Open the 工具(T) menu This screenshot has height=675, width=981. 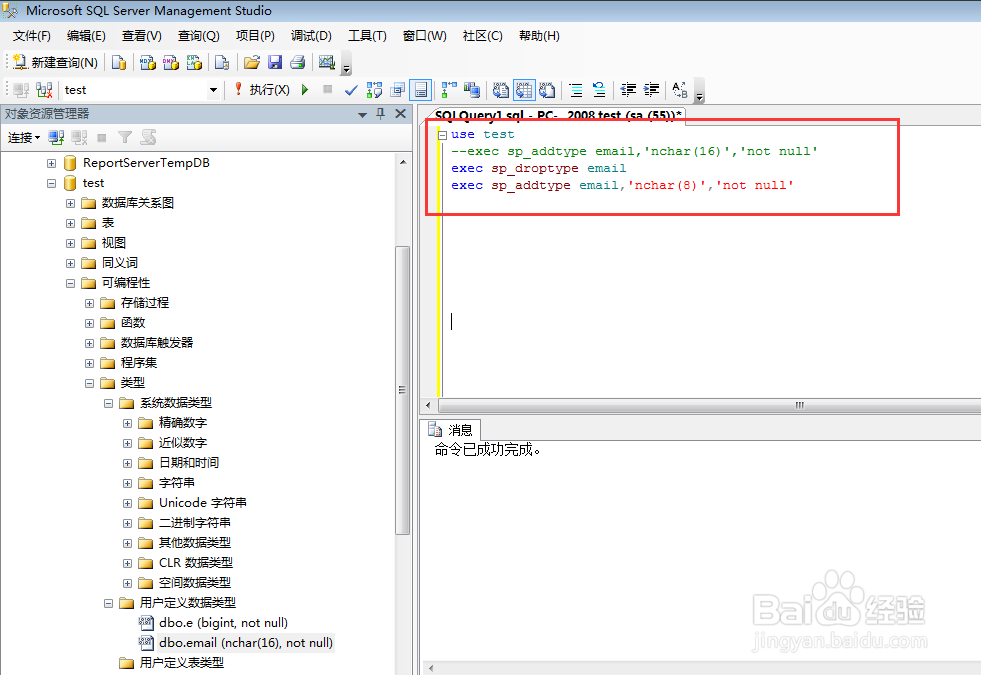367,36
